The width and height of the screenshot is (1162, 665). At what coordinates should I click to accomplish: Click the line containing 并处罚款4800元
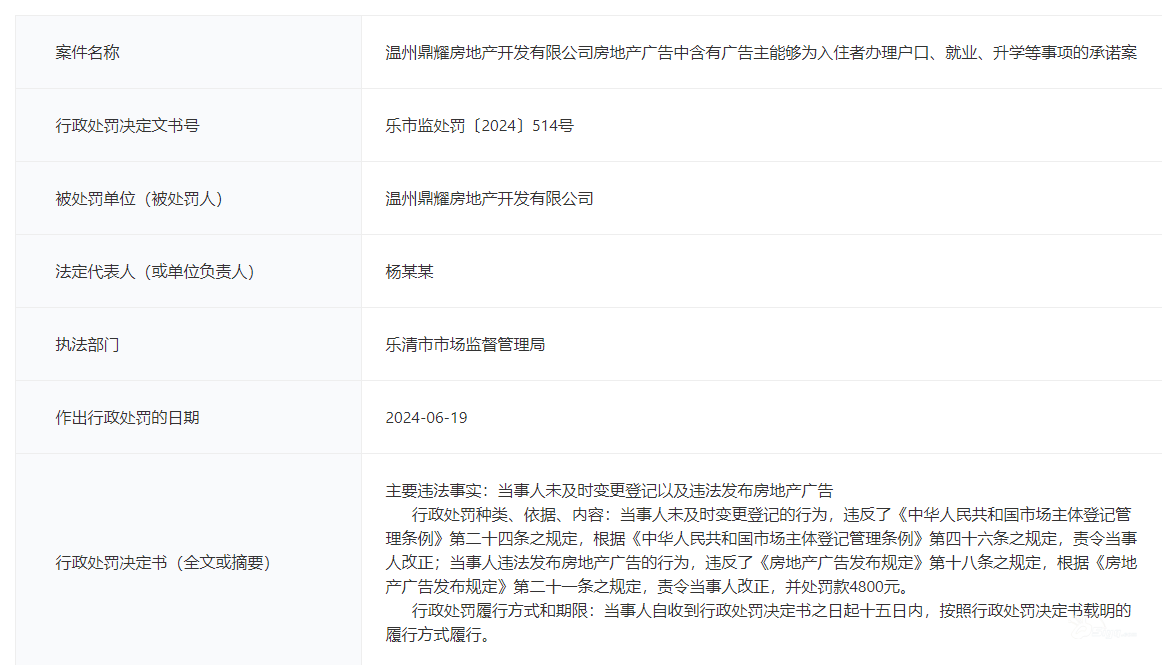648,586
